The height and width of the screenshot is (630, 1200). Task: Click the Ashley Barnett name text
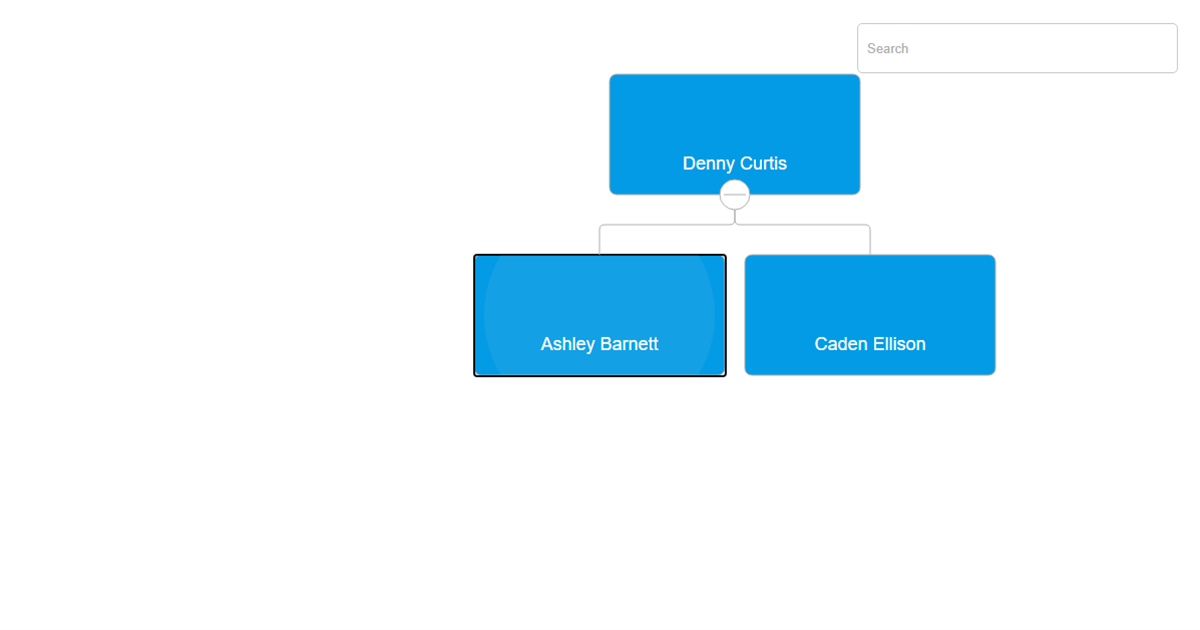[600, 344]
